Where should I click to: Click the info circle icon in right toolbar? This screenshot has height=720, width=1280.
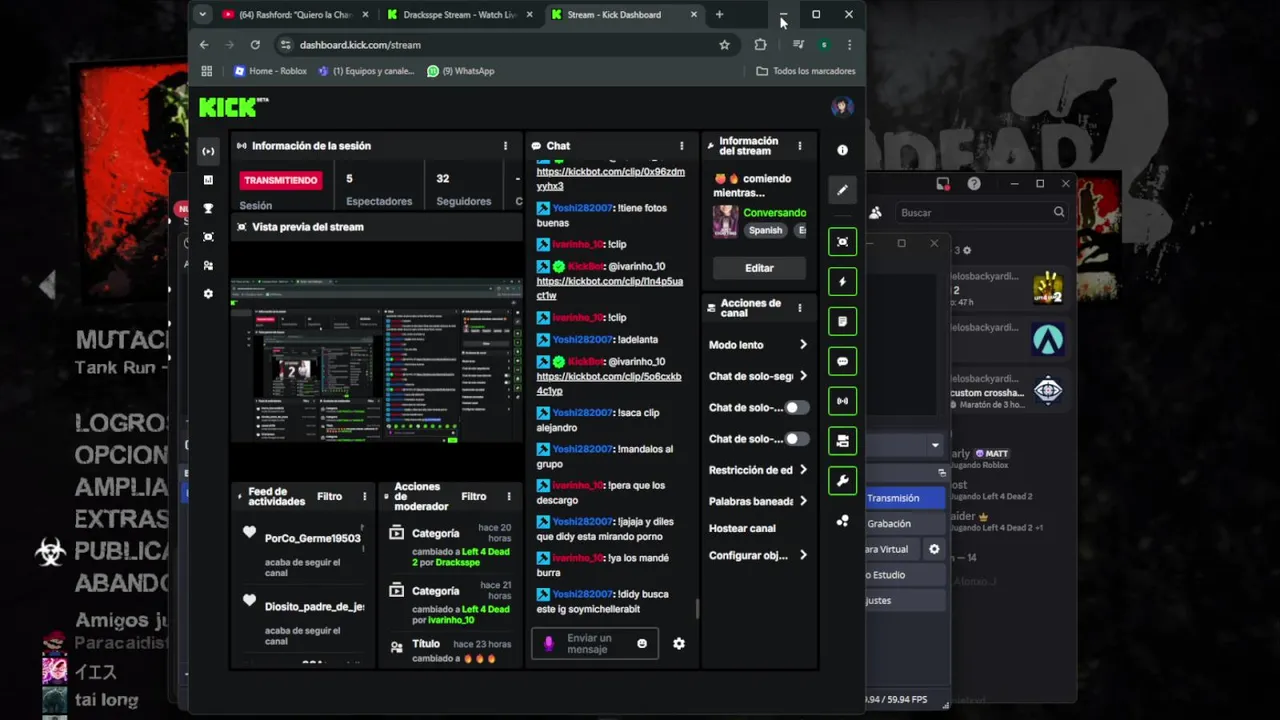[x=842, y=150]
